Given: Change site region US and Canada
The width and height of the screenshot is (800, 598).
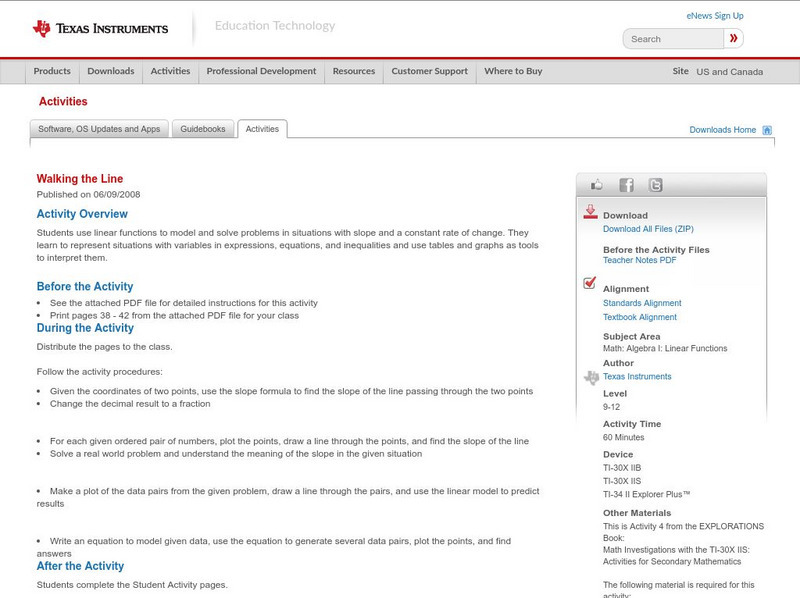Looking at the screenshot, I should (x=730, y=72).
